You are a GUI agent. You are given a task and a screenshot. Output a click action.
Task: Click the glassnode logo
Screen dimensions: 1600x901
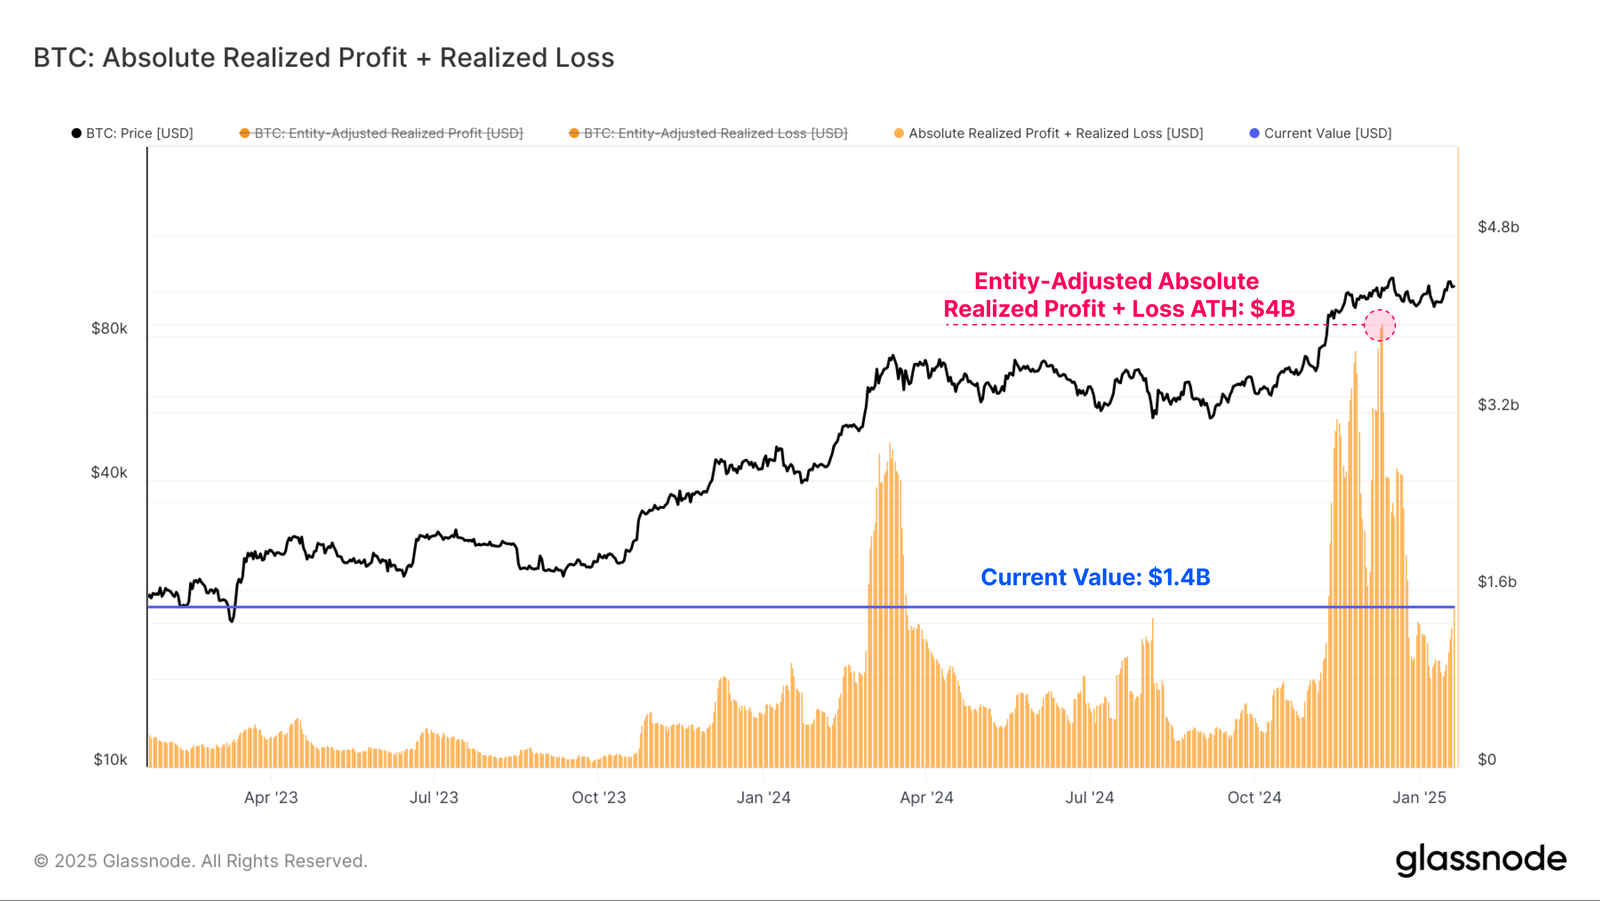pyautogui.click(x=1480, y=859)
